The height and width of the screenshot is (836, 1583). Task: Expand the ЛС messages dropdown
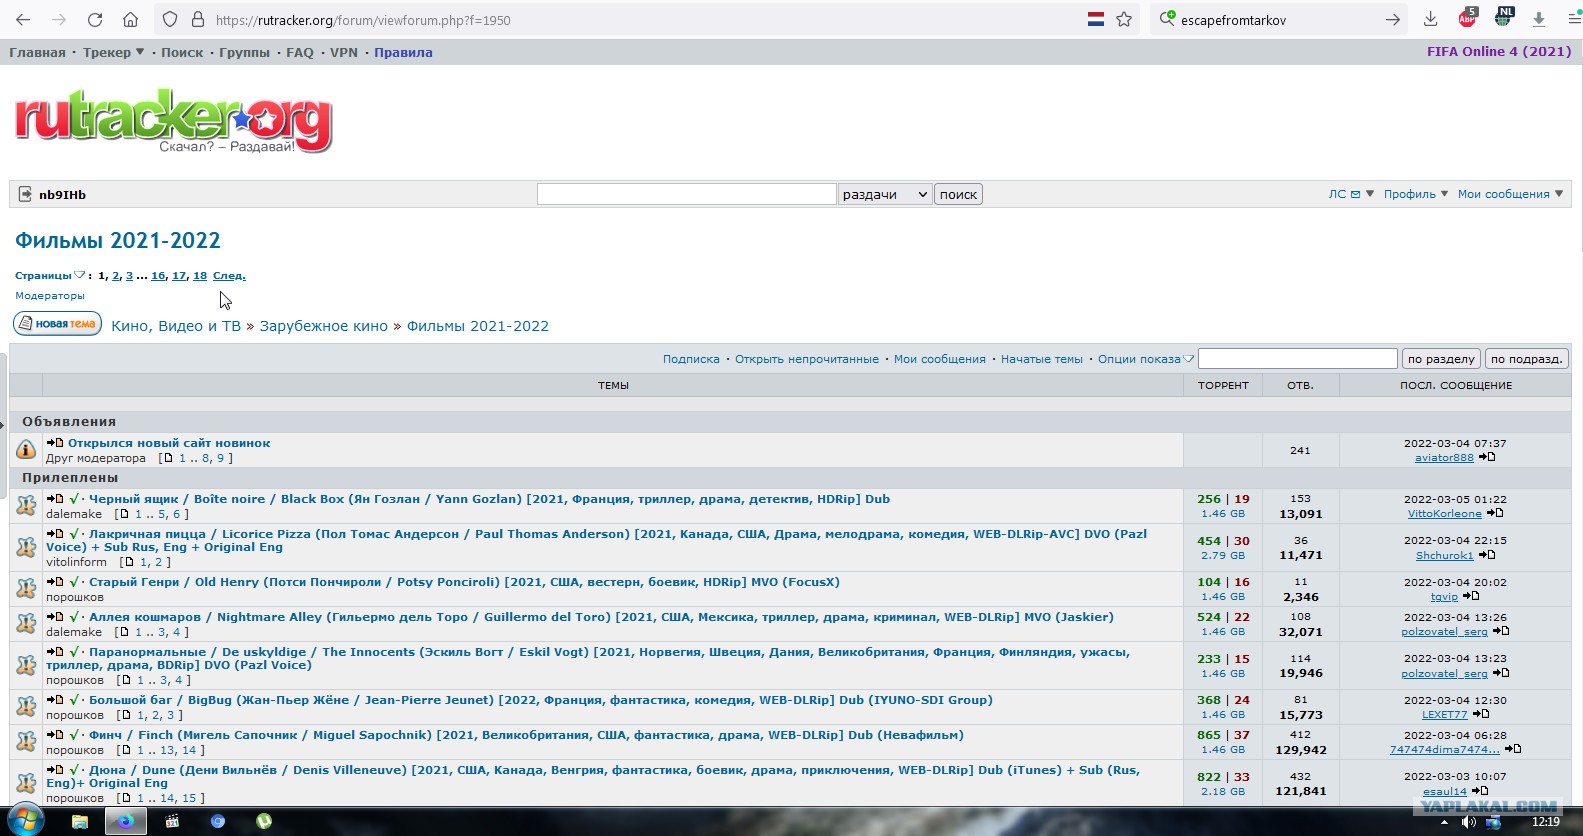(x=1351, y=194)
